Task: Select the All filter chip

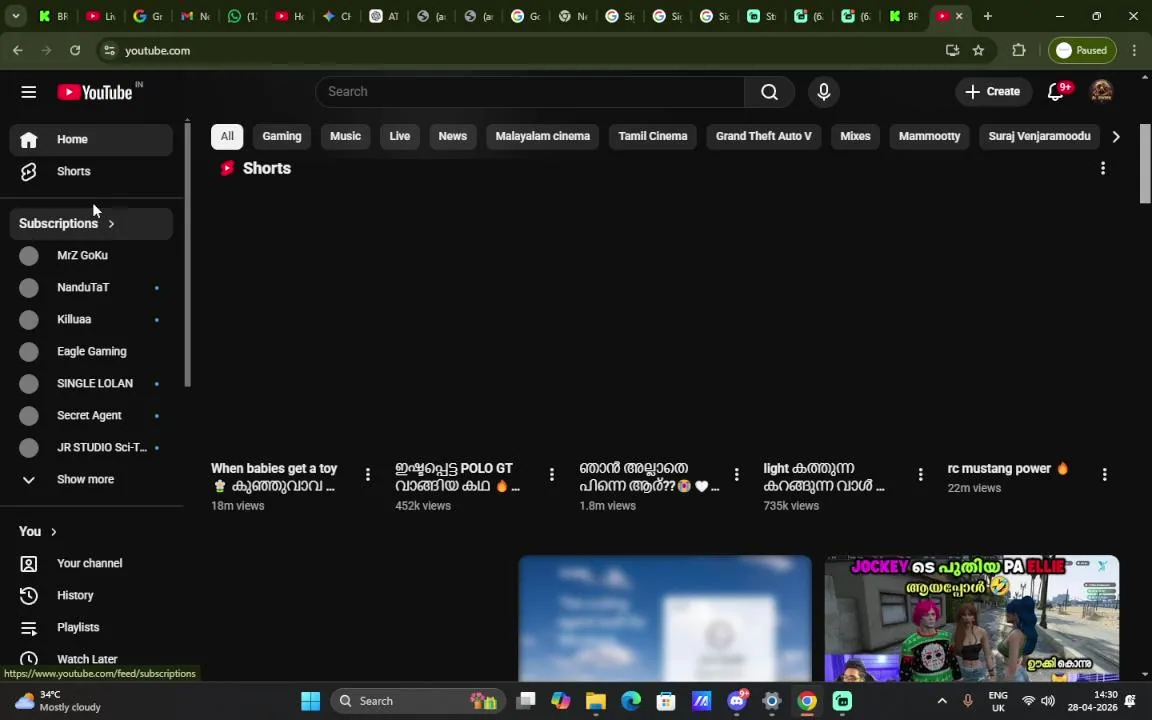Action: [227, 136]
